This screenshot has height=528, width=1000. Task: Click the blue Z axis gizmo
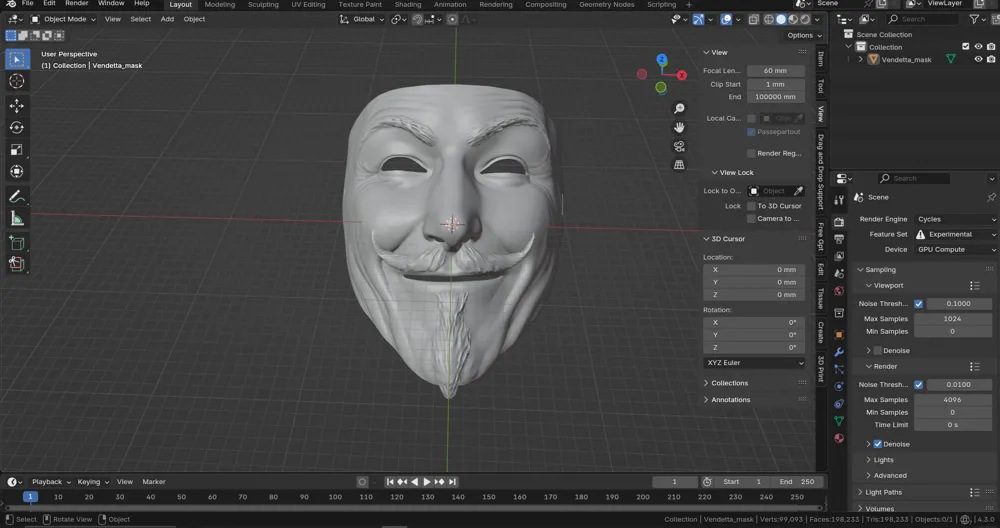662,59
